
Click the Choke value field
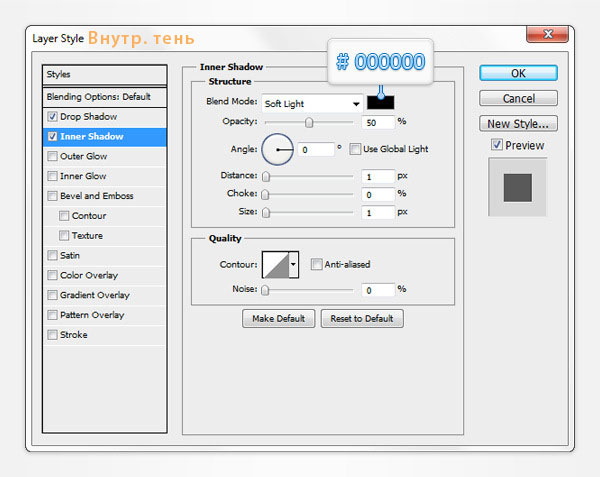377,194
